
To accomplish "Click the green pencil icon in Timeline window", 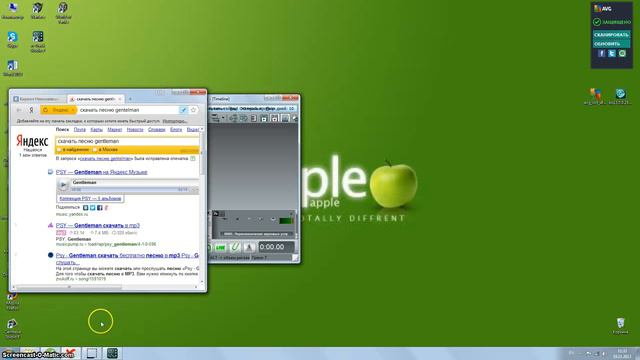I will (235, 247).
